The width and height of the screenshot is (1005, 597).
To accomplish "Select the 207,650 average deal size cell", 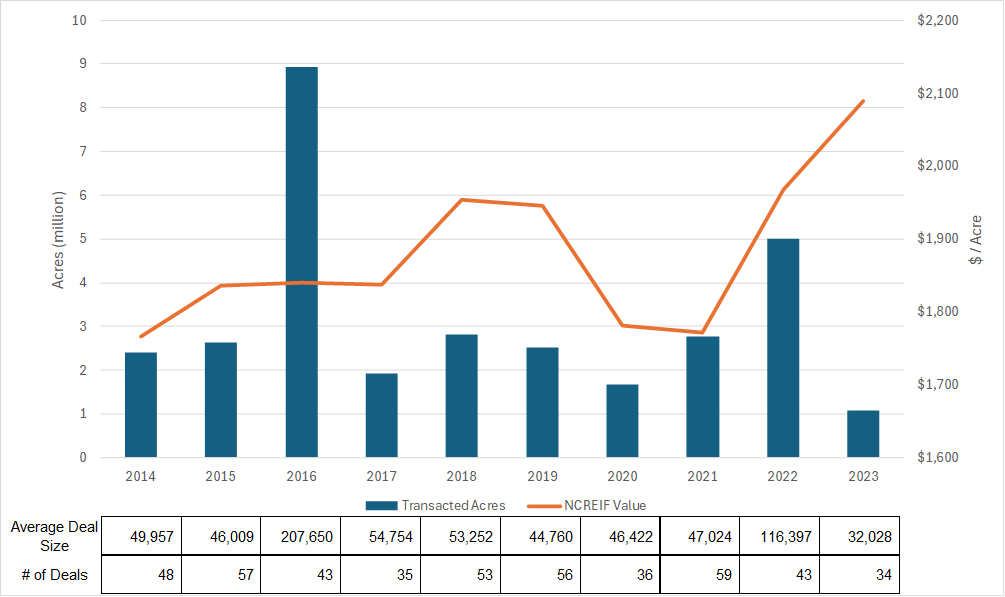I will [301, 537].
